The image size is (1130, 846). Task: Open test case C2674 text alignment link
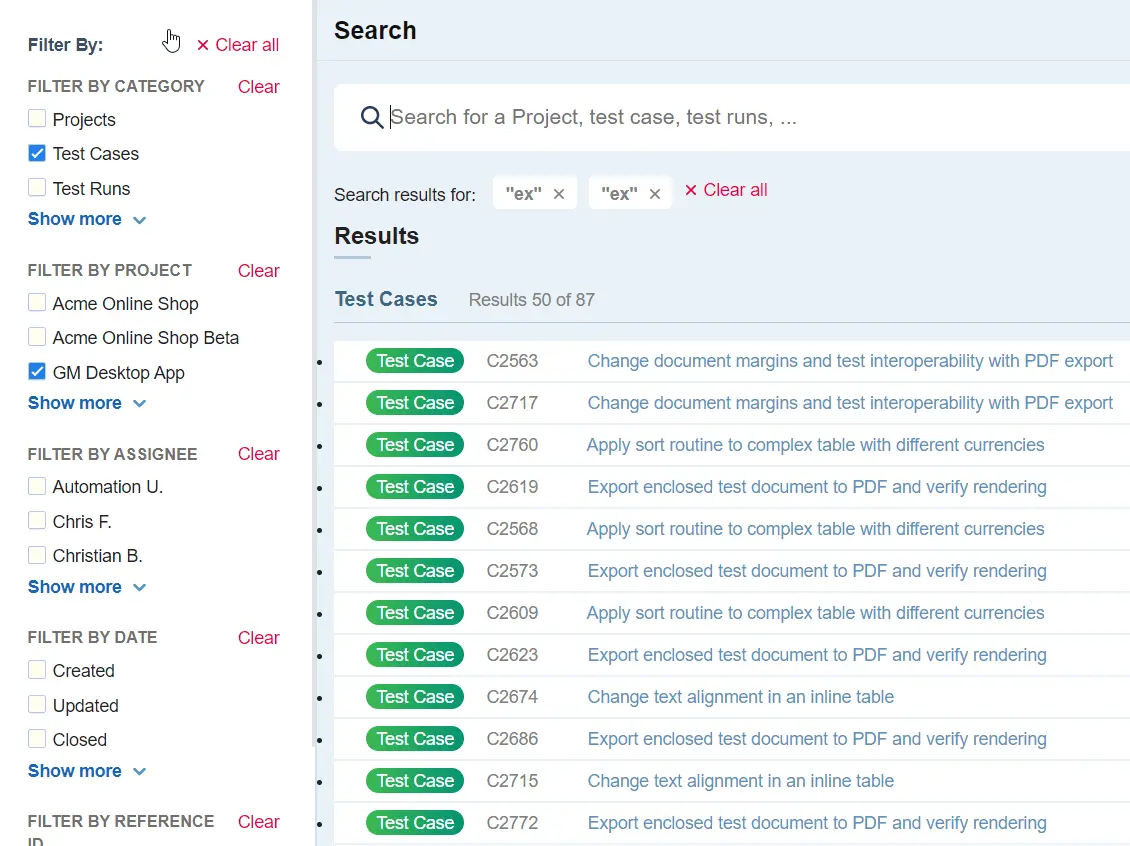tap(740, 697)
